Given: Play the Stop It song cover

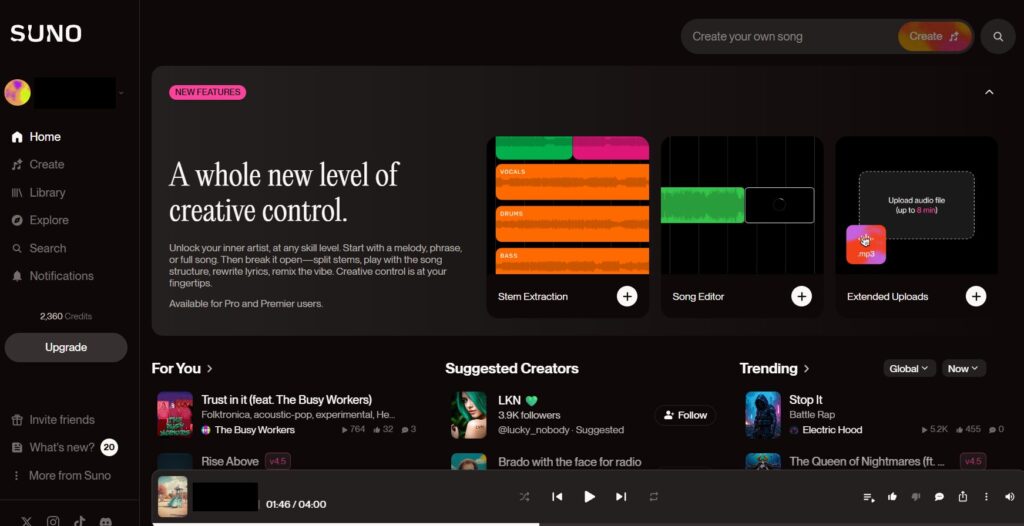Looking at the screenshot, I should (x=763, y=414).
